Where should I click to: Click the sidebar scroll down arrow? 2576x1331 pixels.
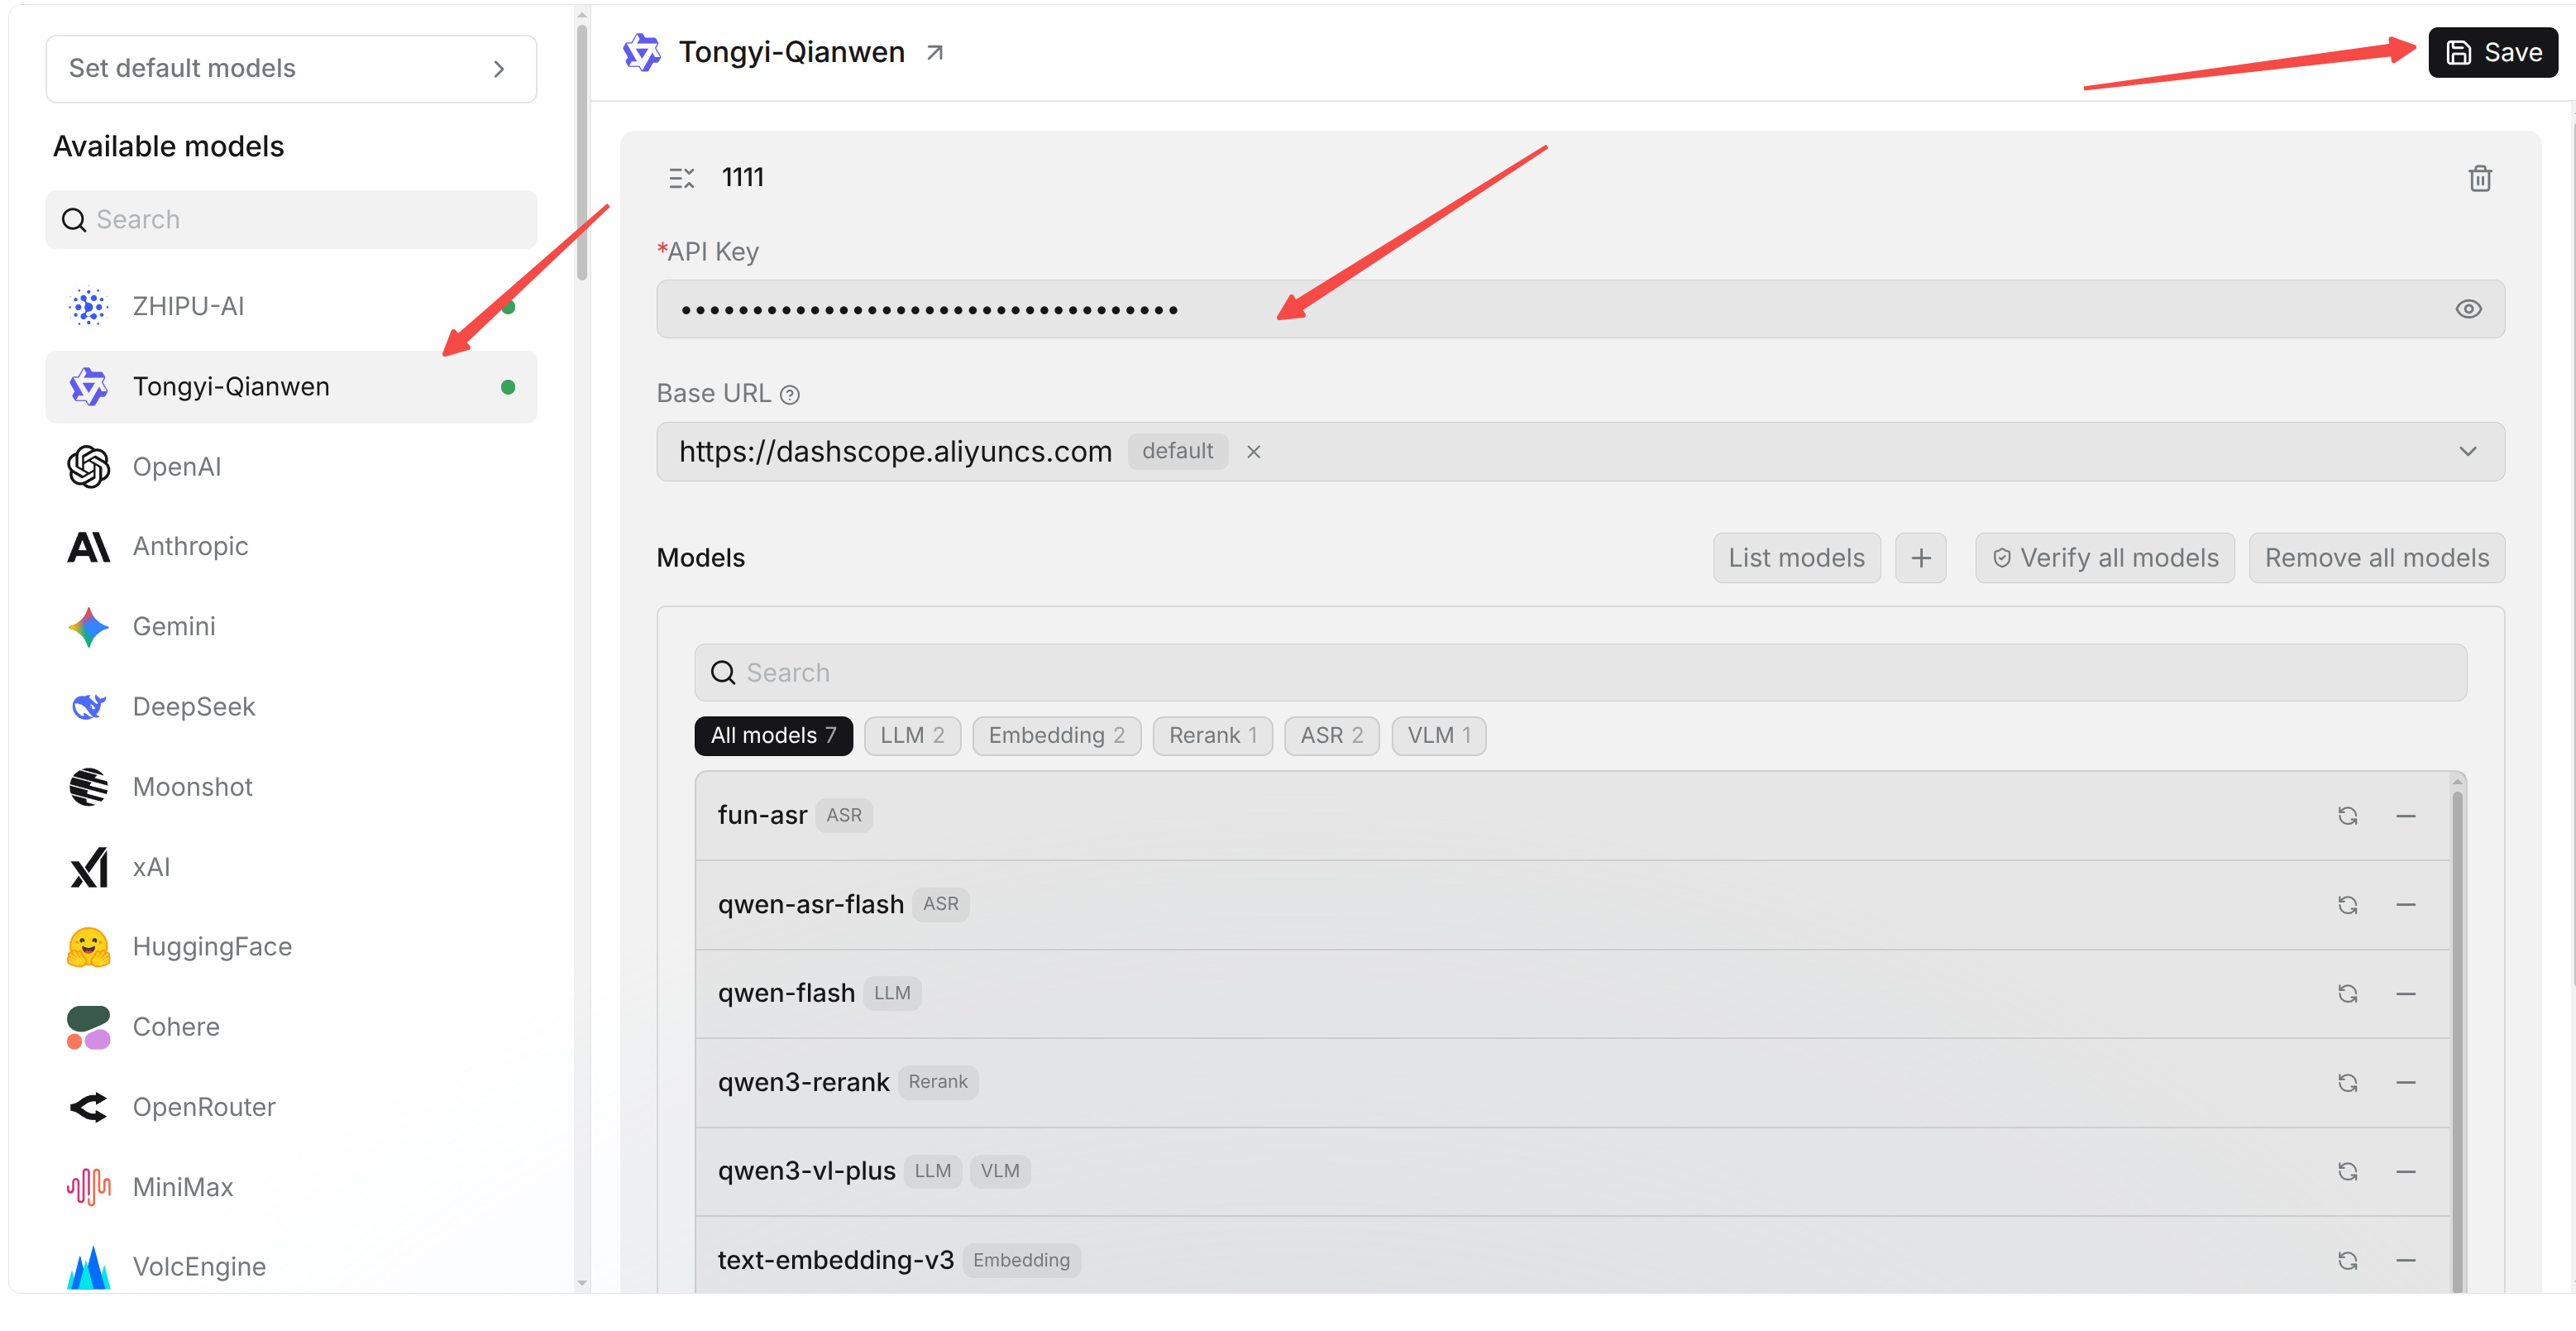tap(582, 1283)
